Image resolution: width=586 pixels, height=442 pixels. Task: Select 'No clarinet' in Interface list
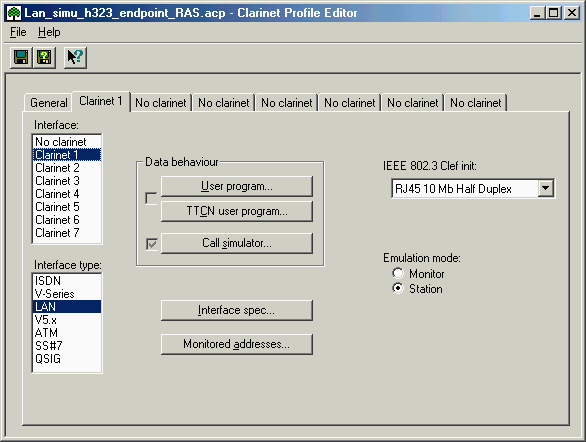tap(67, 142)
